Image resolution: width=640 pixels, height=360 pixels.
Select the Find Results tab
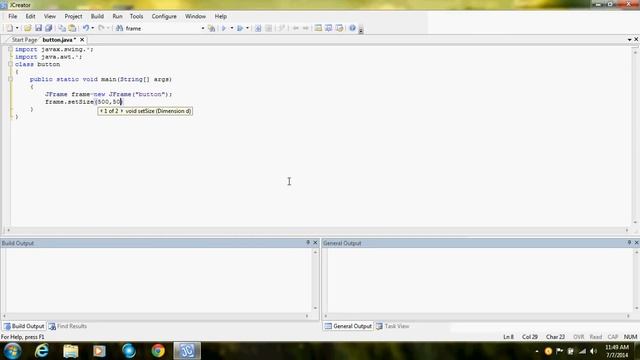tap(68, 326)
